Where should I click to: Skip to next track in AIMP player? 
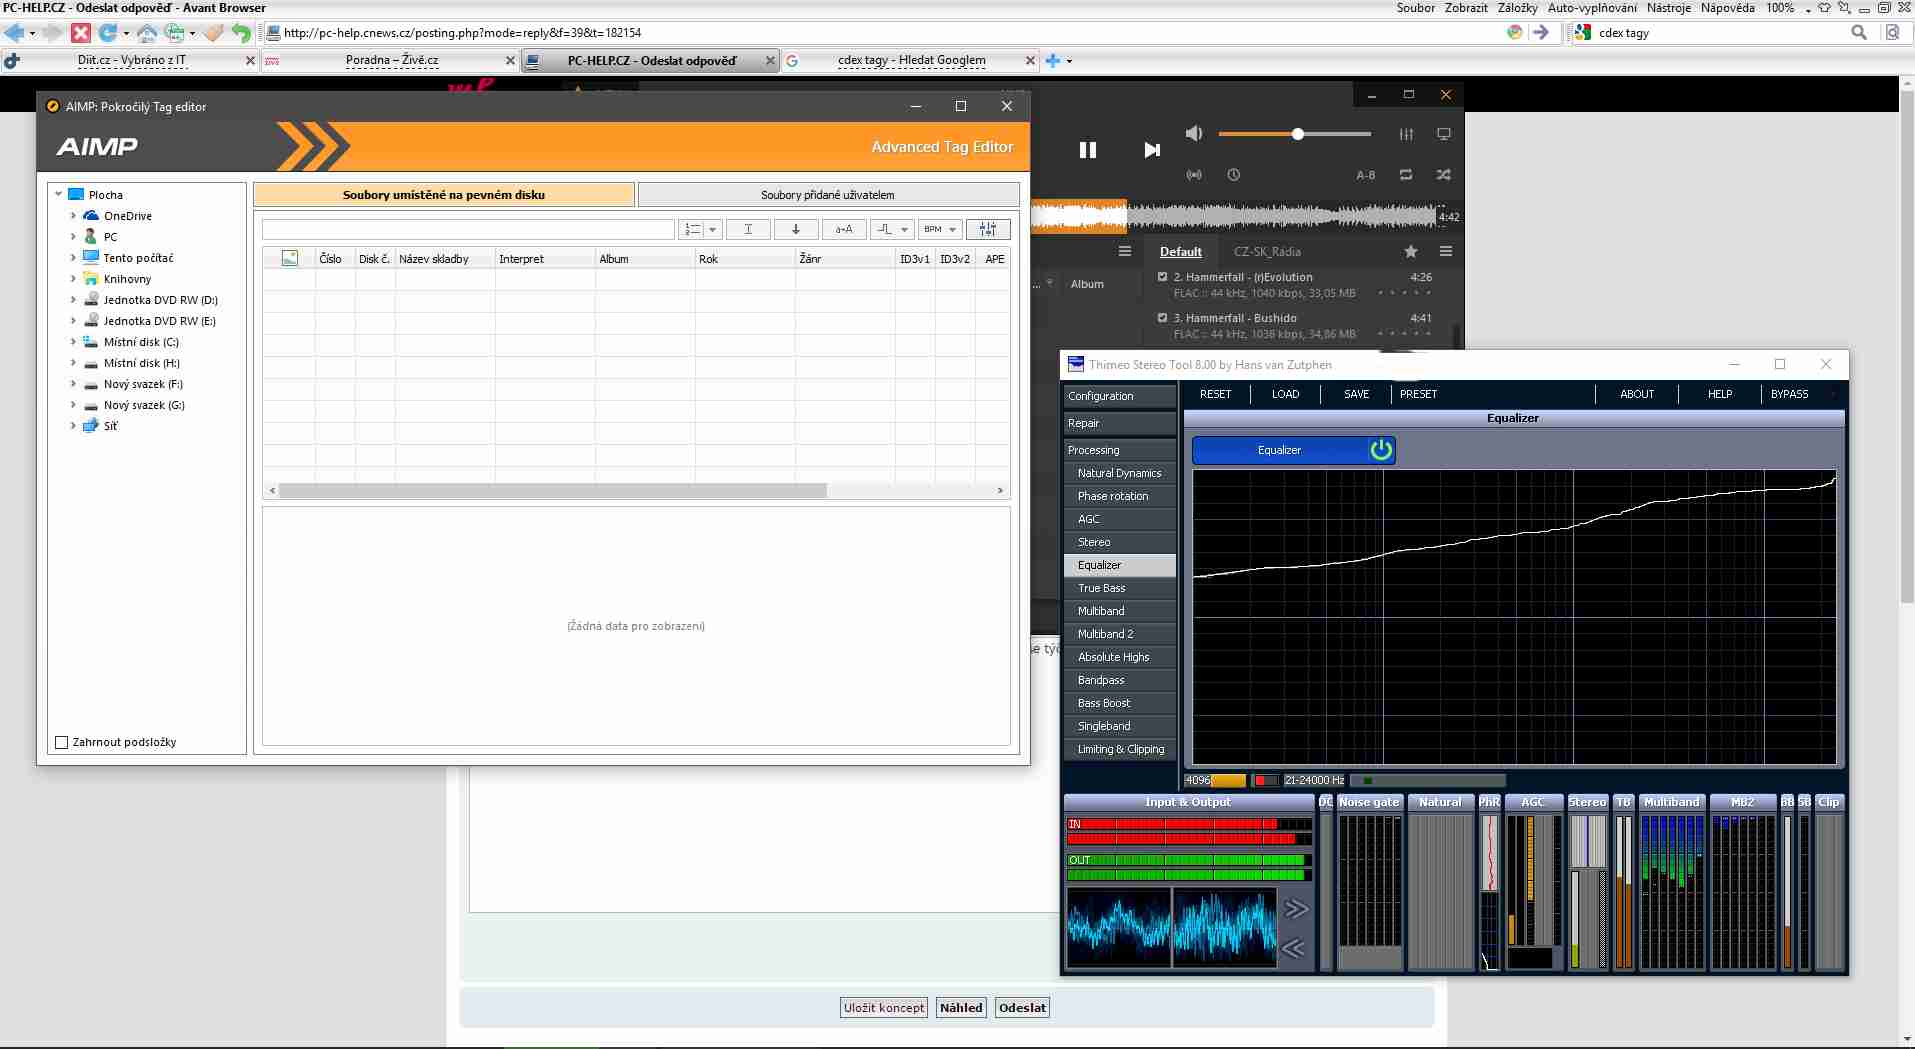pos(1152,150)
